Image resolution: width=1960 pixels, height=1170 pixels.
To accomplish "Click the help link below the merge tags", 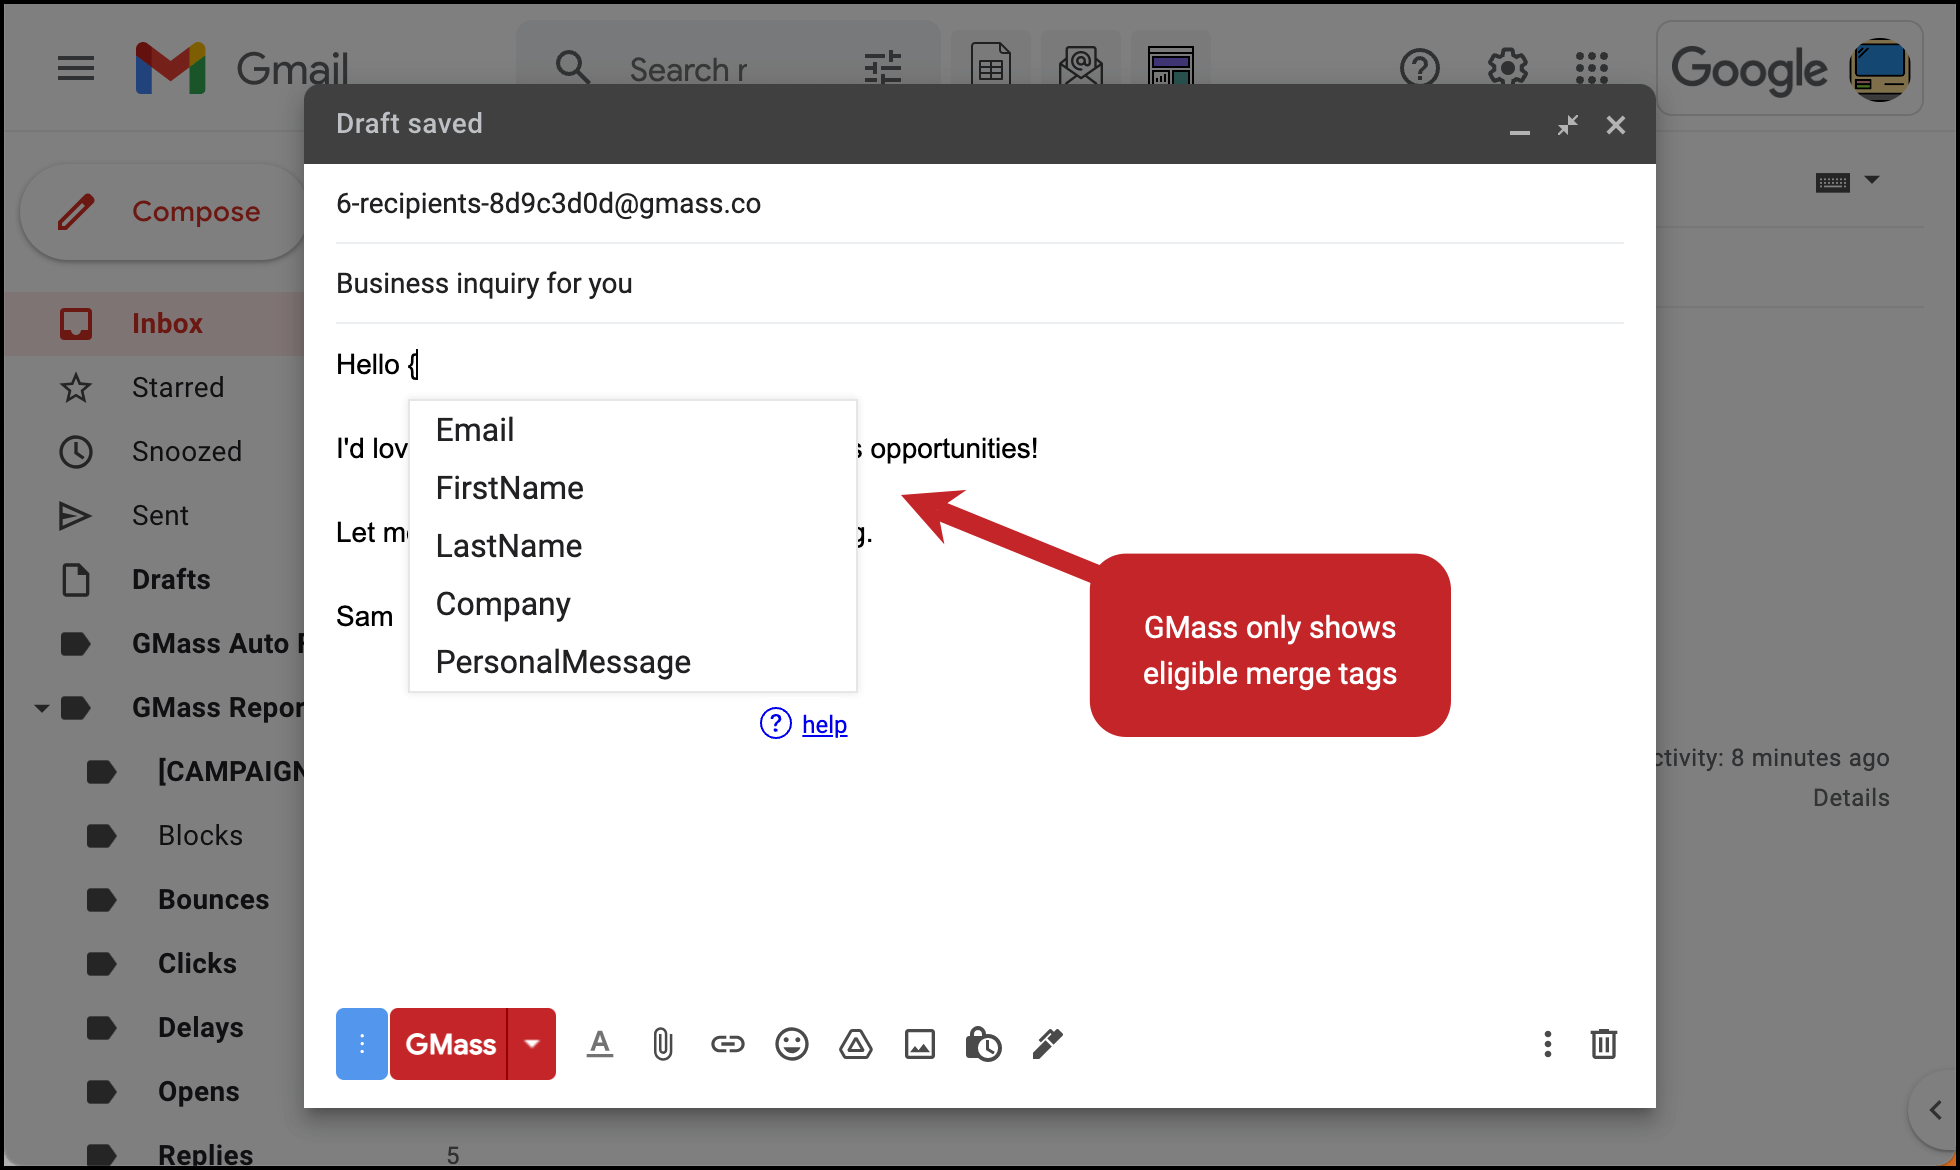I will [x=825, y=724].
